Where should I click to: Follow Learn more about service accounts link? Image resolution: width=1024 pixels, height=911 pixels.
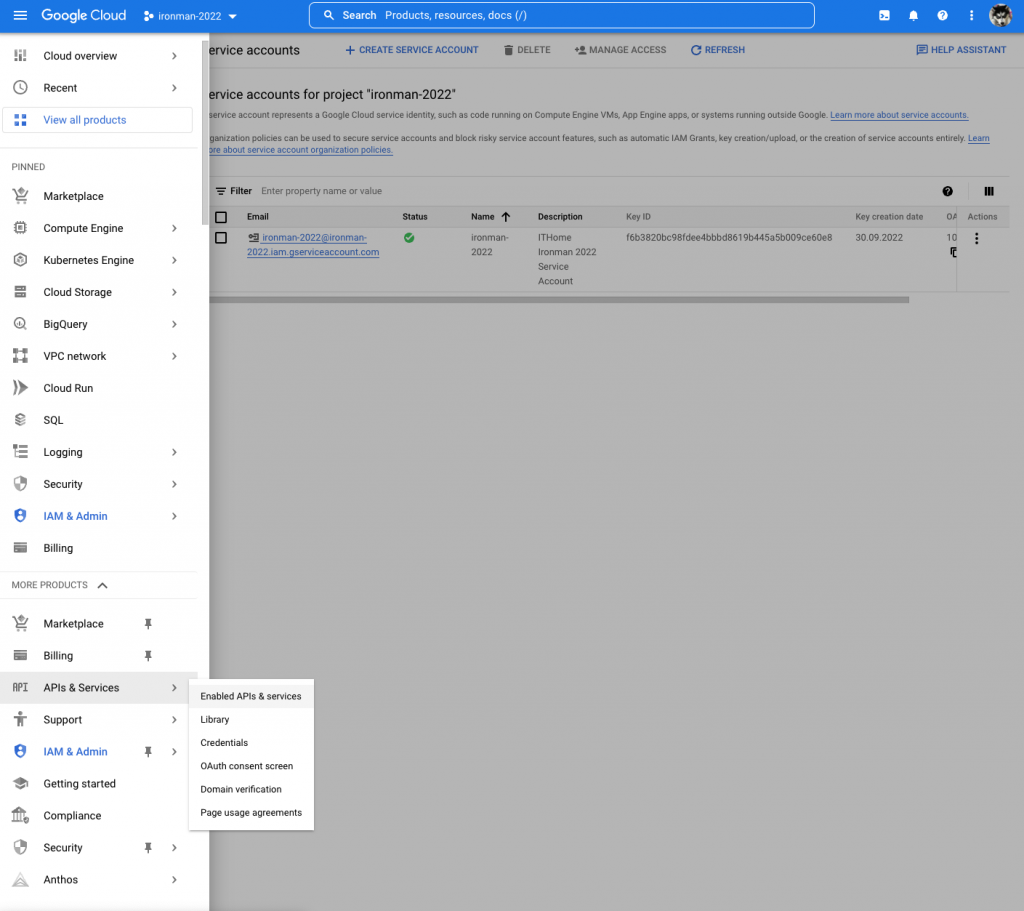pyautogui.click(x=899, y=115)
